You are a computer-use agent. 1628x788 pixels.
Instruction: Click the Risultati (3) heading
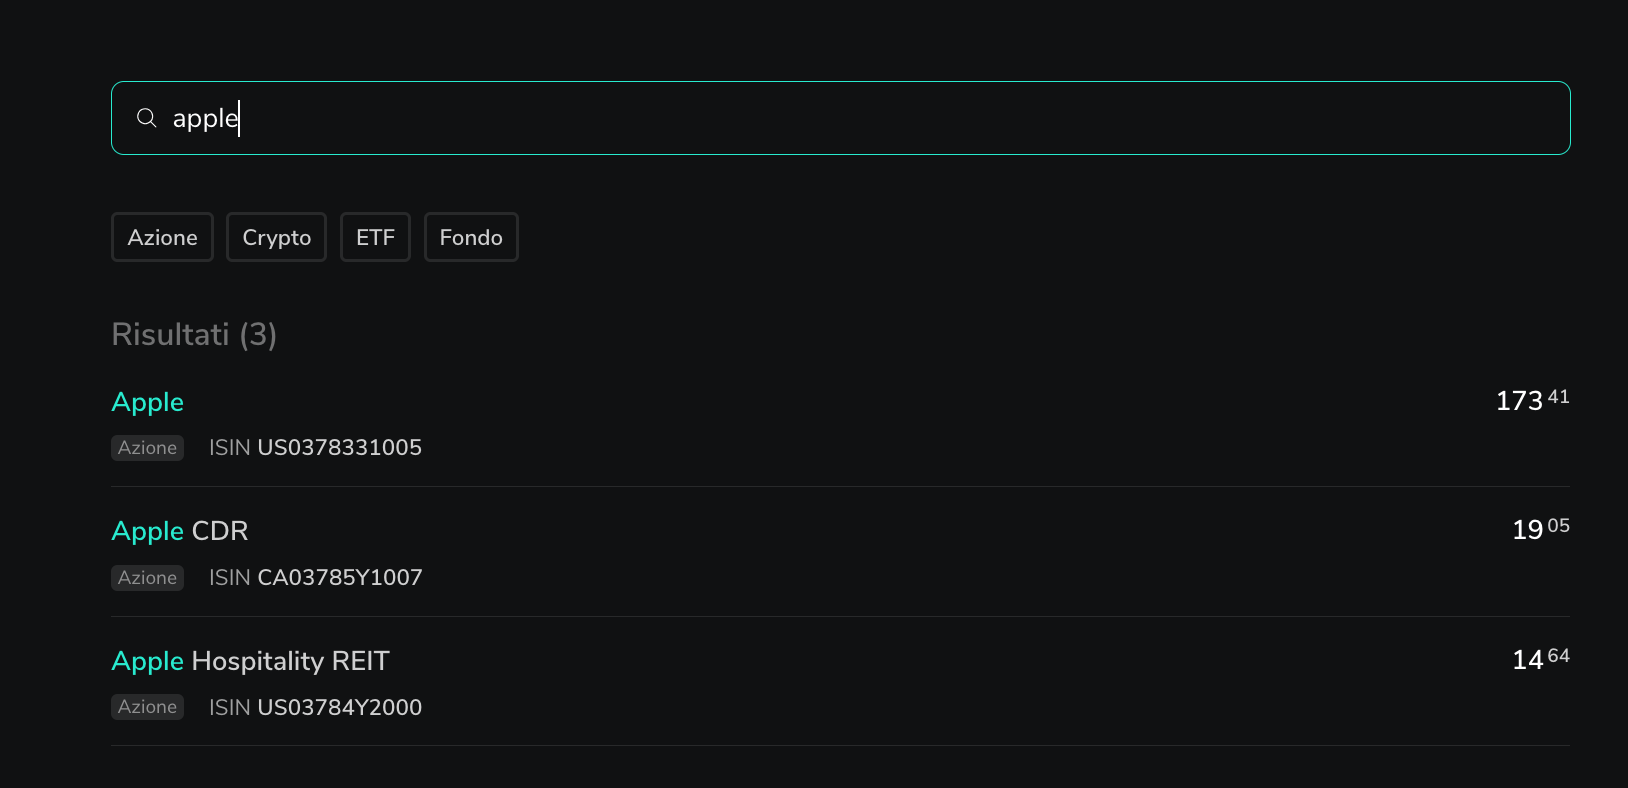click(194, 334)
